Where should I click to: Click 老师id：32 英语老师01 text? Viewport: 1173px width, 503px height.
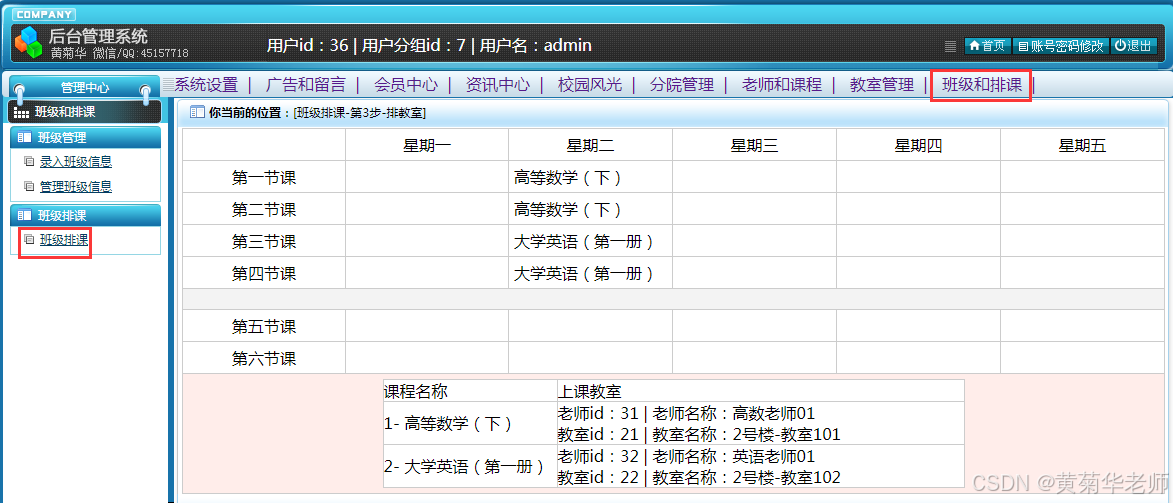click(686, 456)
